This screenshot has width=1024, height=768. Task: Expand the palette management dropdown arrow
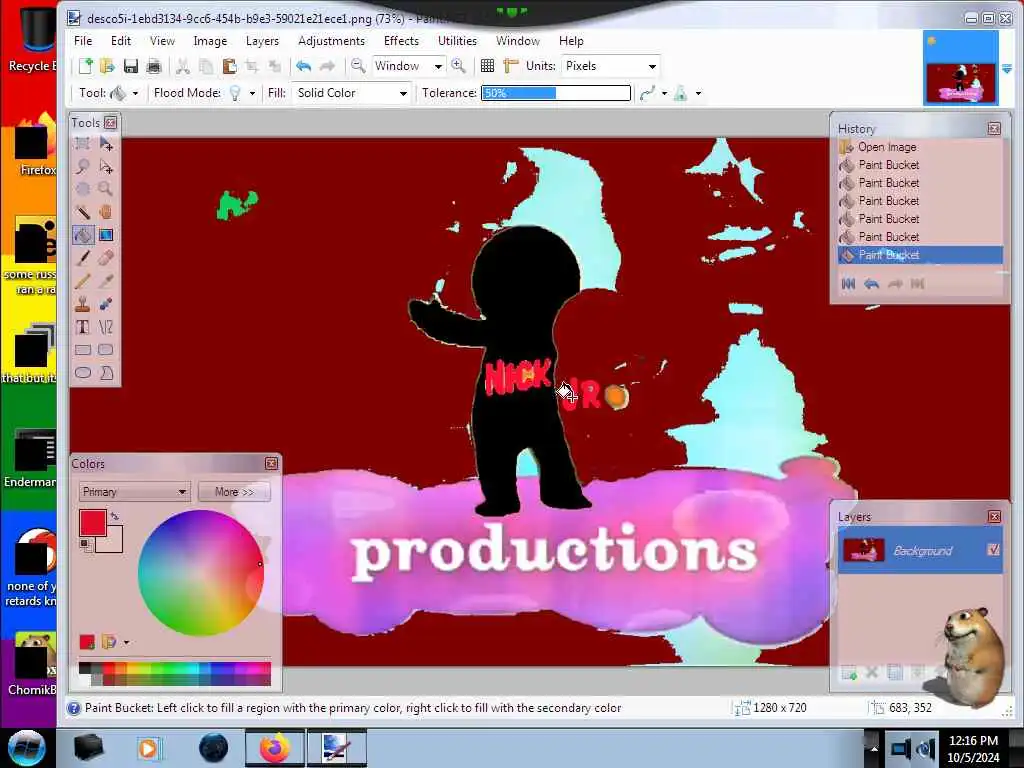(126, 643)
